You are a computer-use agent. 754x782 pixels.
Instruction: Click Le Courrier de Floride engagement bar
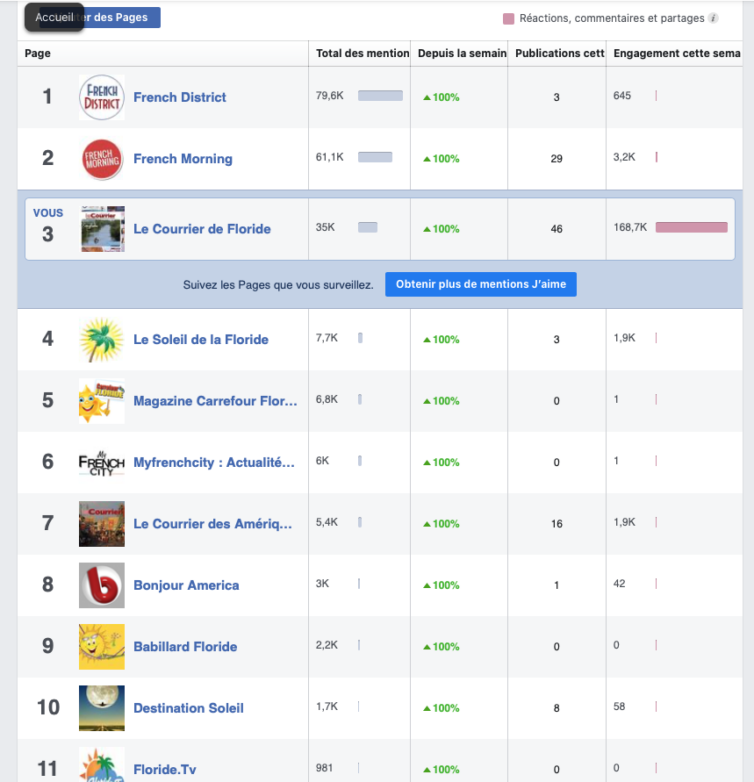click(x=691, y=228)
